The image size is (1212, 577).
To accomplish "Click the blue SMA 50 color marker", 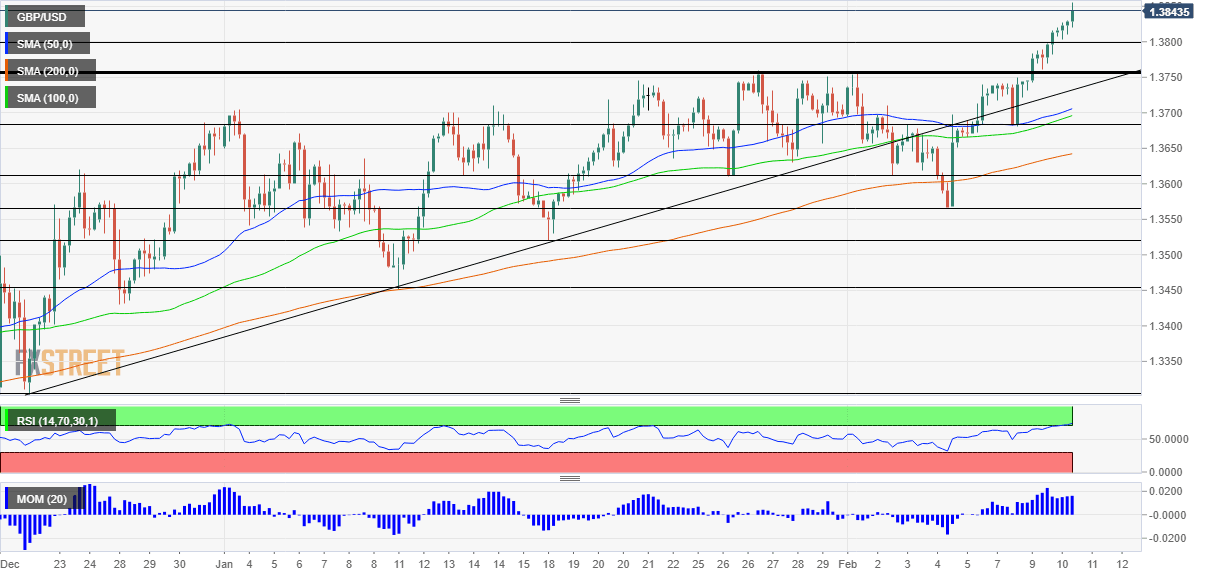I will click(x=7, y=44).
